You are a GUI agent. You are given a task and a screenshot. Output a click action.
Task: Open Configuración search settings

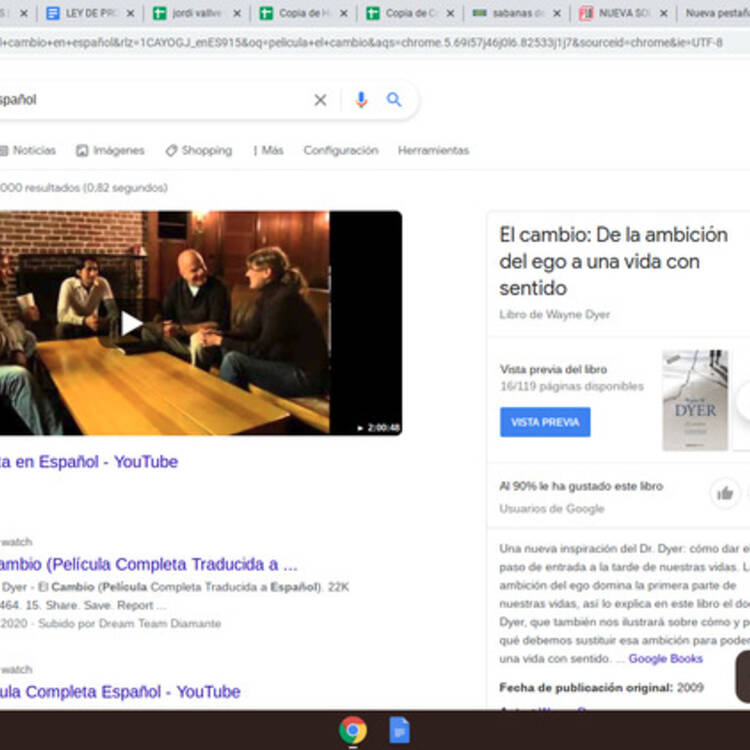pyautogui.click(x=341, y=151)
